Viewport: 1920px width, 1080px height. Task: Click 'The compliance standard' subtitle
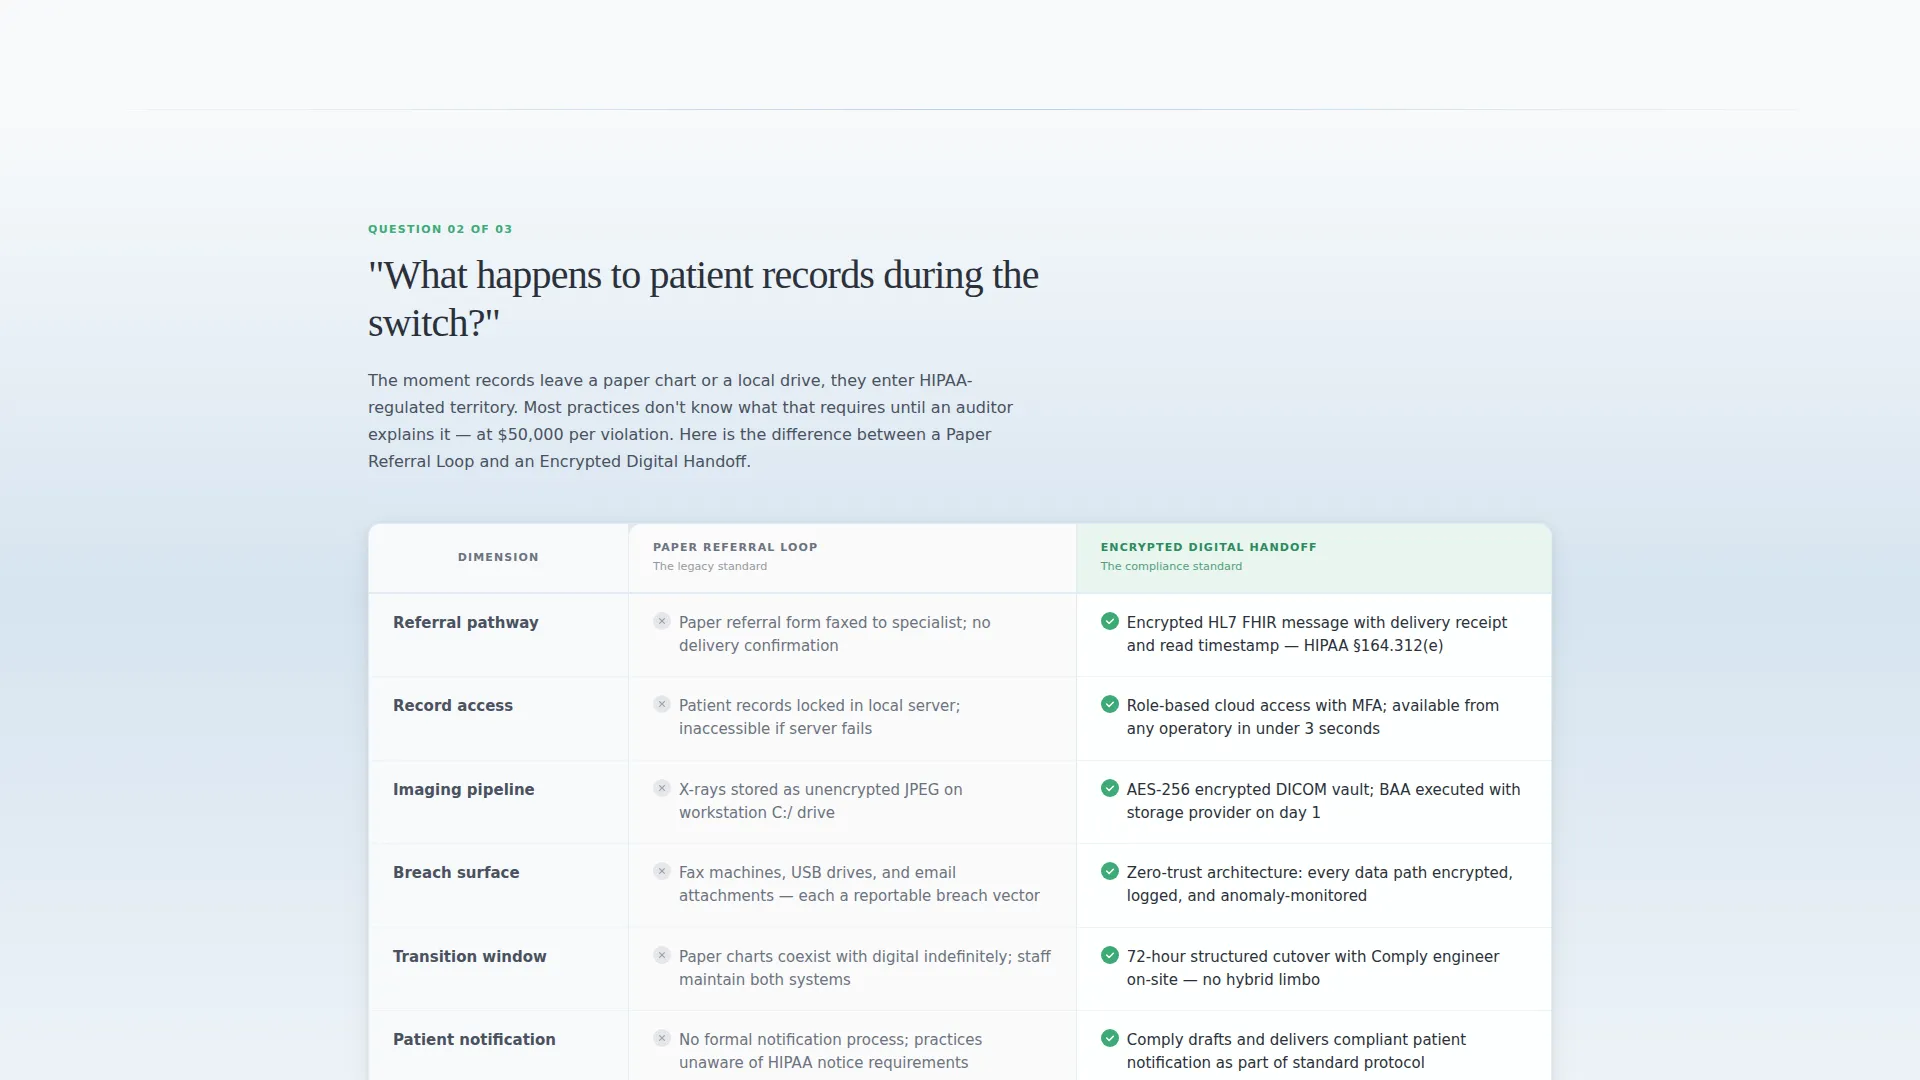(x=1171, y=566)
